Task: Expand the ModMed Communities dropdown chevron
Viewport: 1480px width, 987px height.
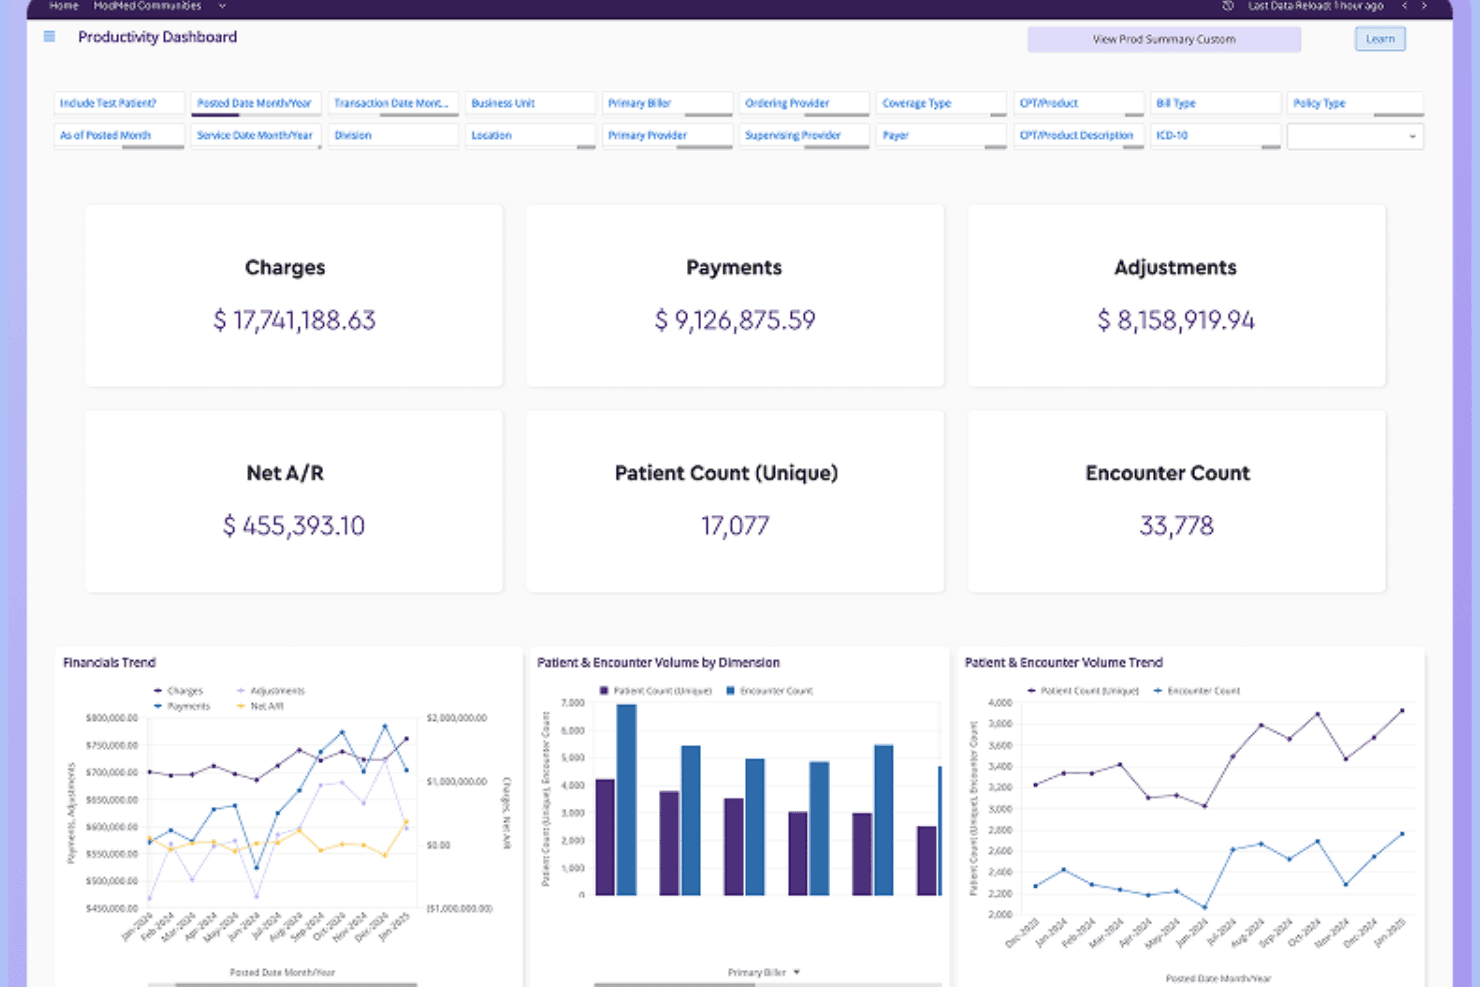Action: coord(222,6)
